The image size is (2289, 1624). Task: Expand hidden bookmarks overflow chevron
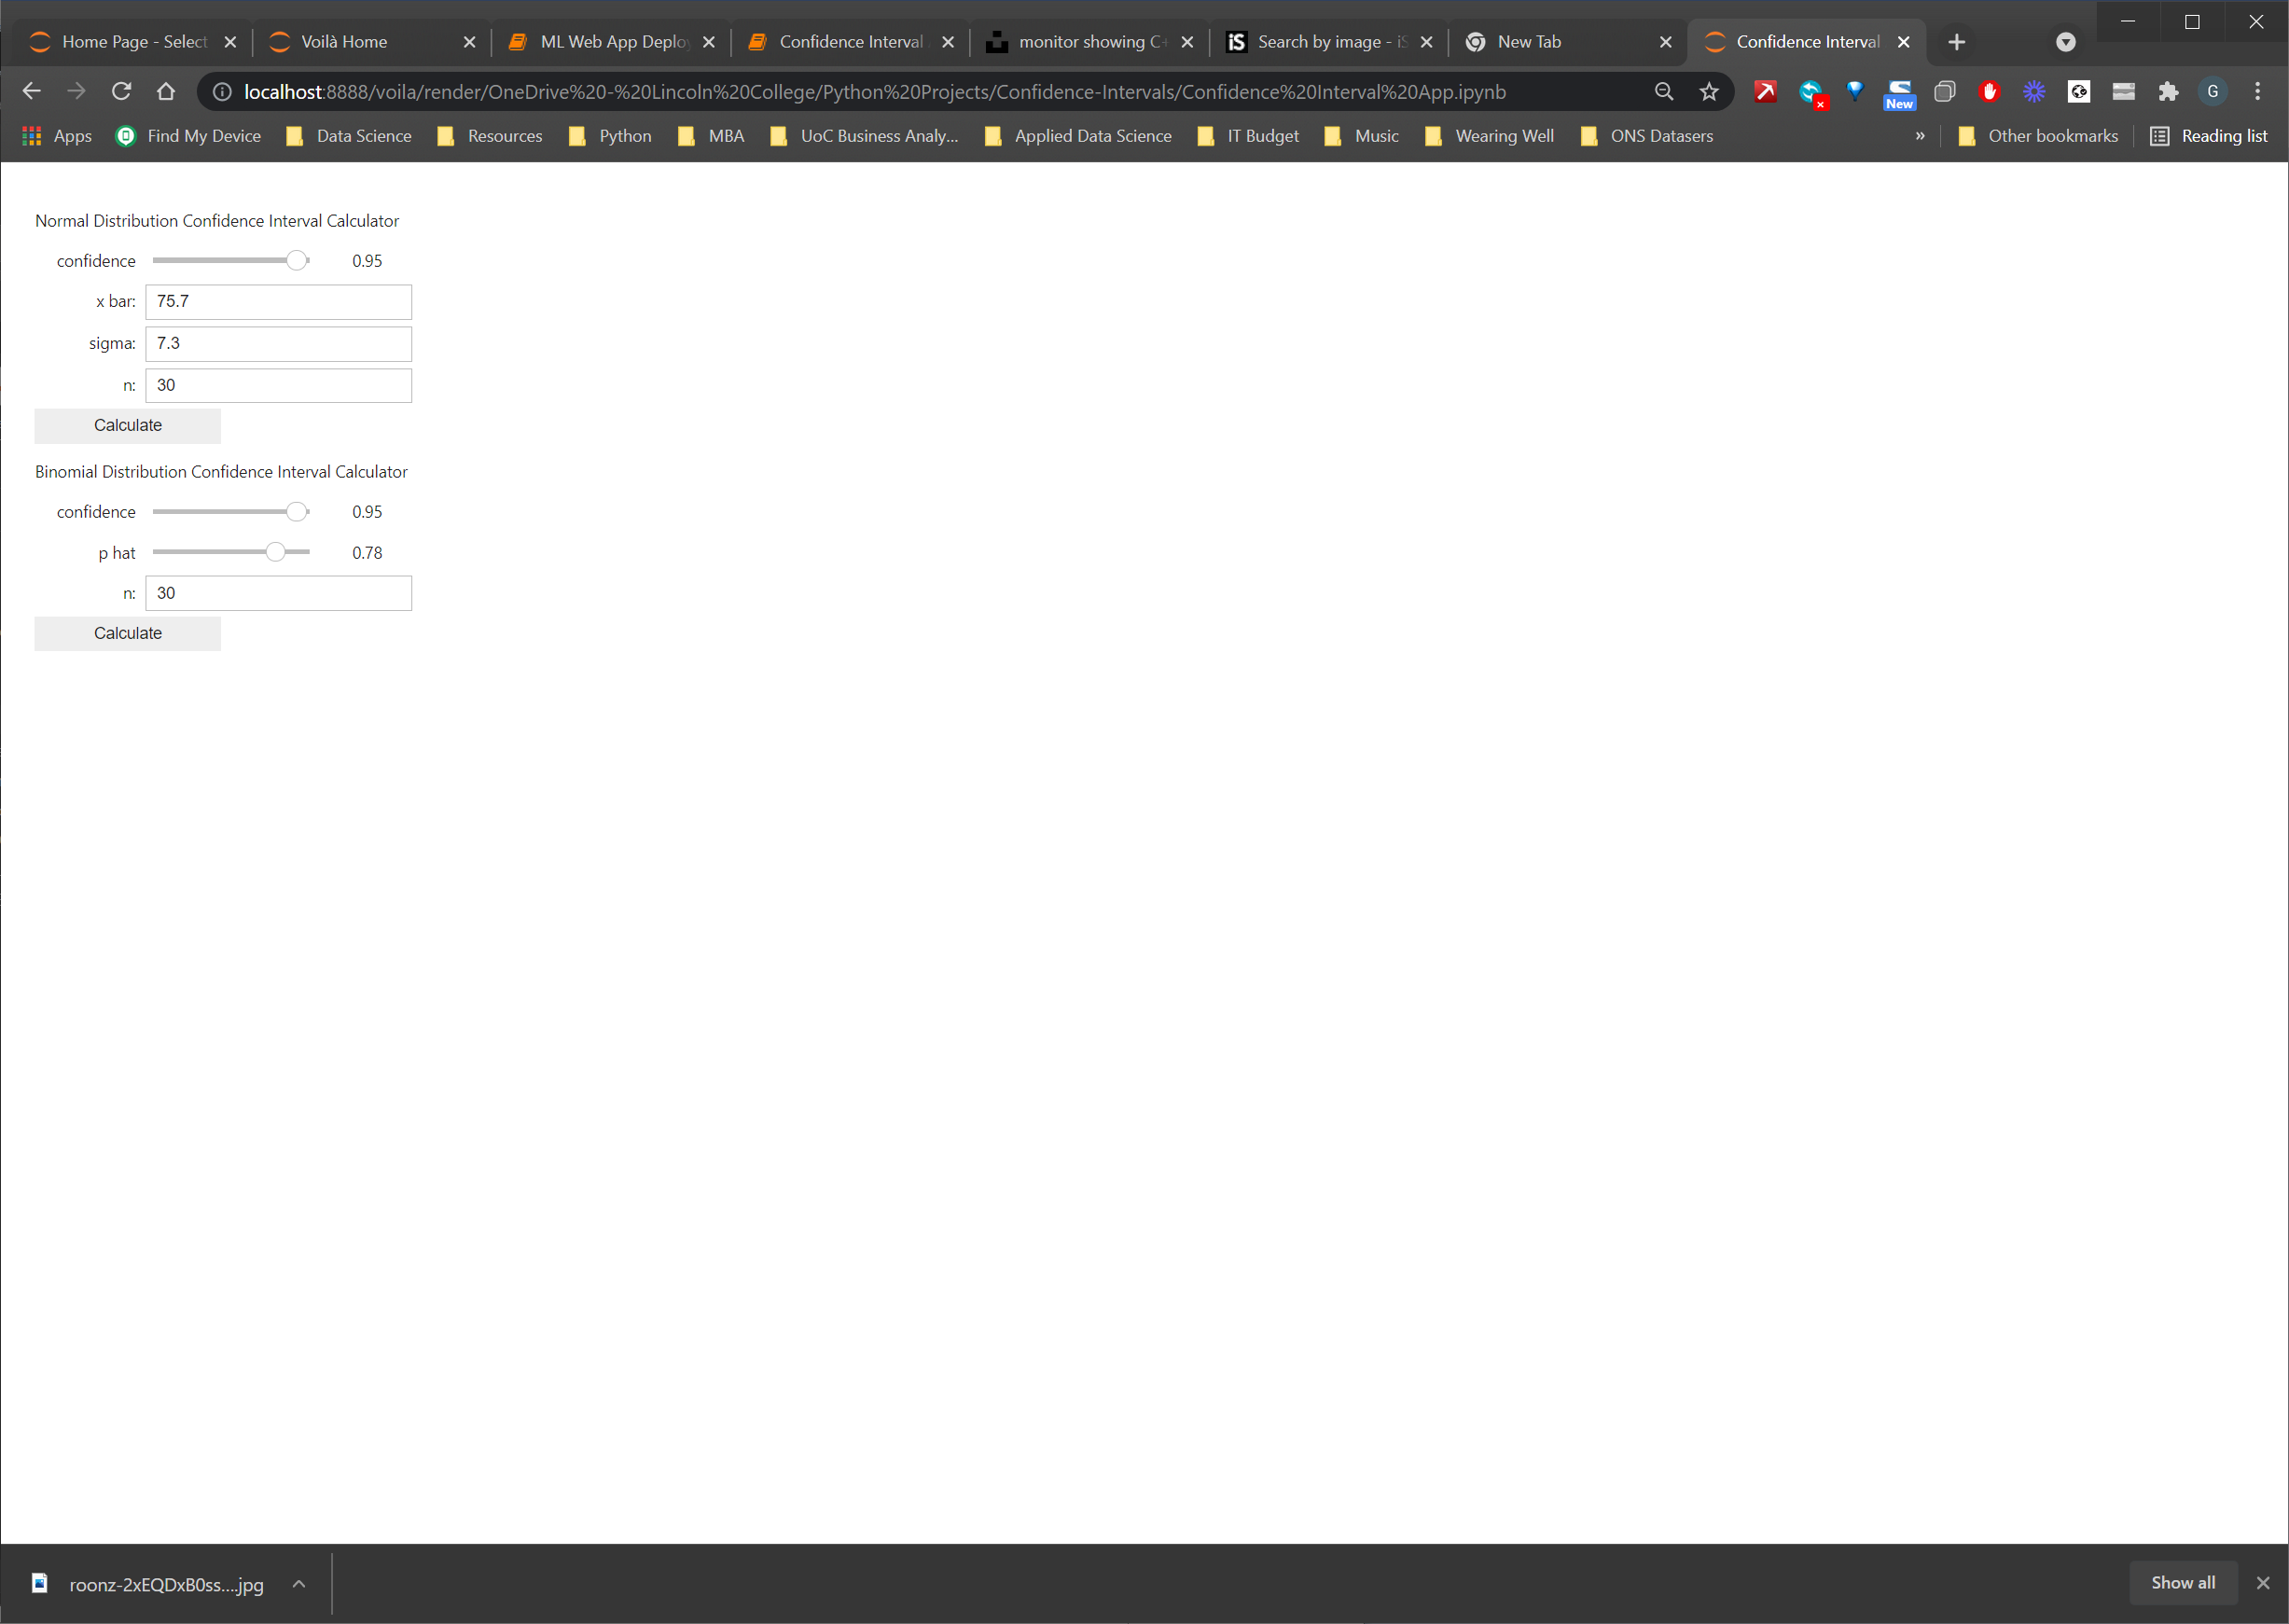click(x=1919, y=136)
